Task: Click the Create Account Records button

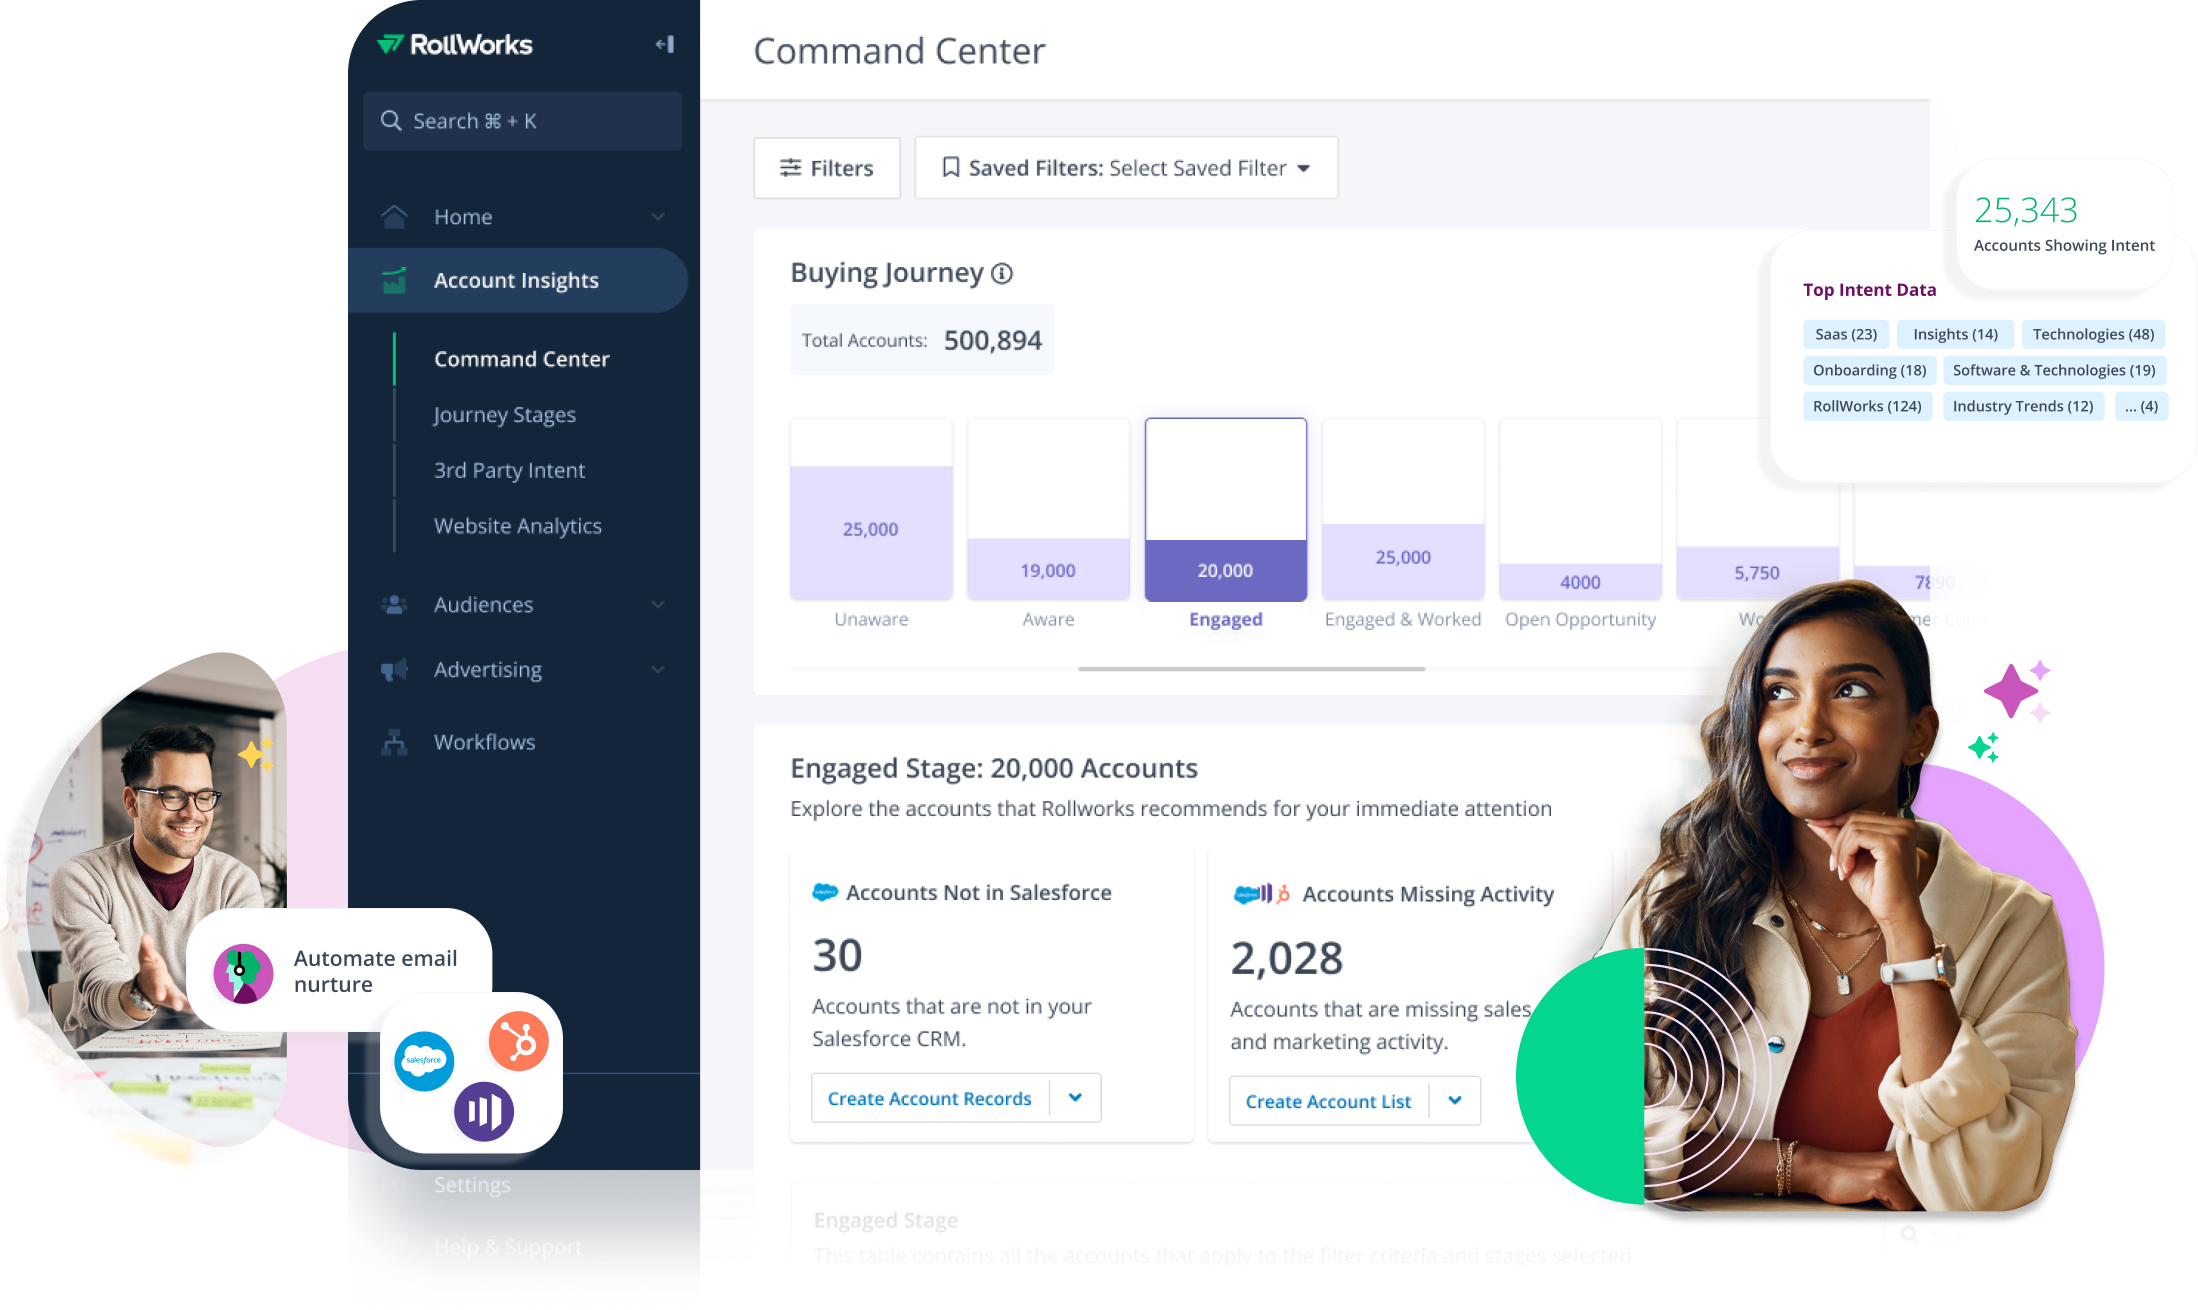Action: click(x=929, y=1097)
